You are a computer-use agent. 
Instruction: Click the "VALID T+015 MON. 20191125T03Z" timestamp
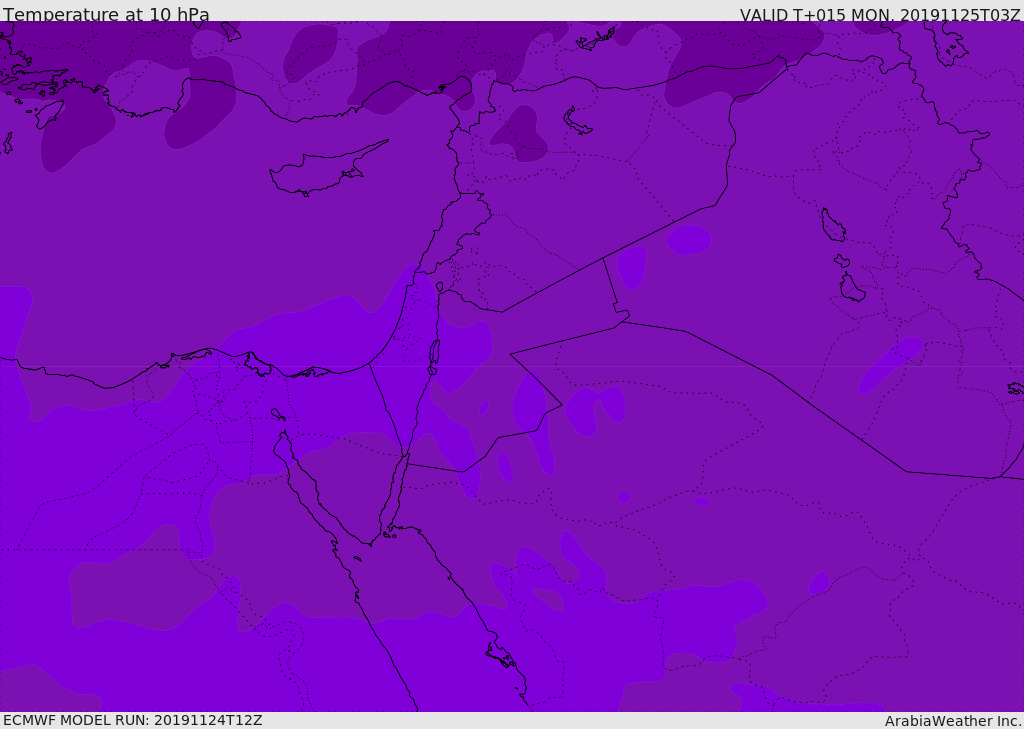pos(880,14)
